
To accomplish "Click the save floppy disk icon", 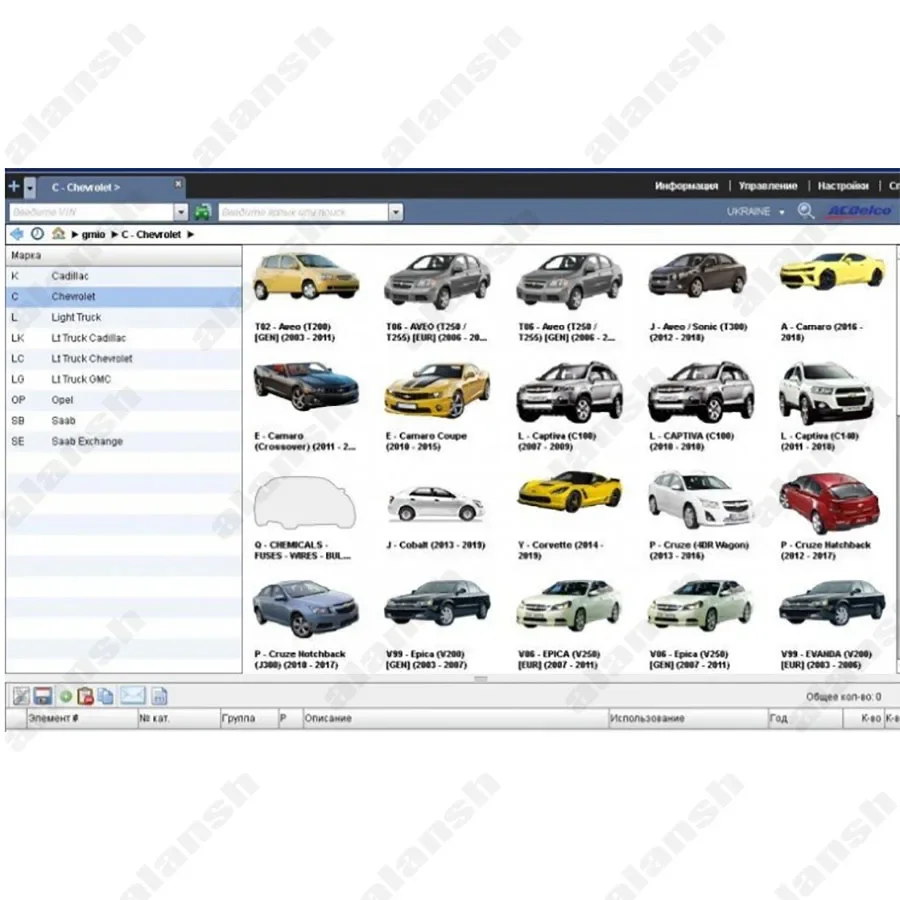I will (43, 696).
